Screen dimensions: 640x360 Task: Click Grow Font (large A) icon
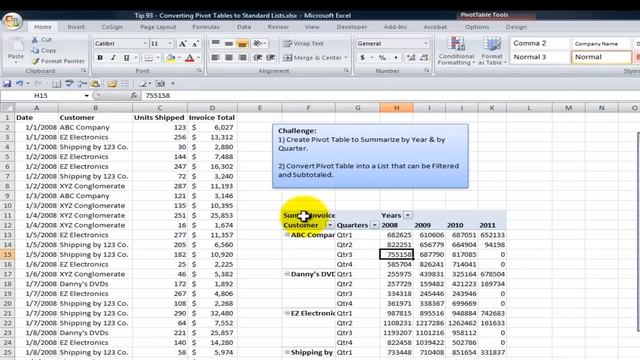(x=182, y=44)
